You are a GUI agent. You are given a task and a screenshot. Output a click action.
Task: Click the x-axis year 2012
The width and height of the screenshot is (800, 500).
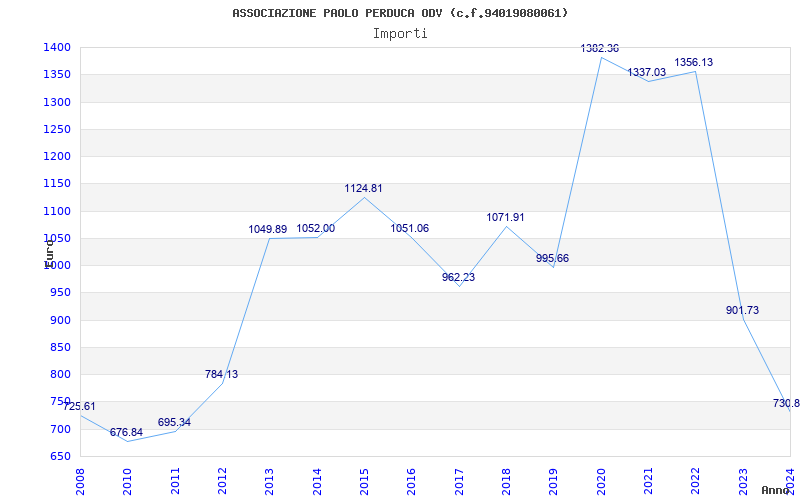(222, 481)
